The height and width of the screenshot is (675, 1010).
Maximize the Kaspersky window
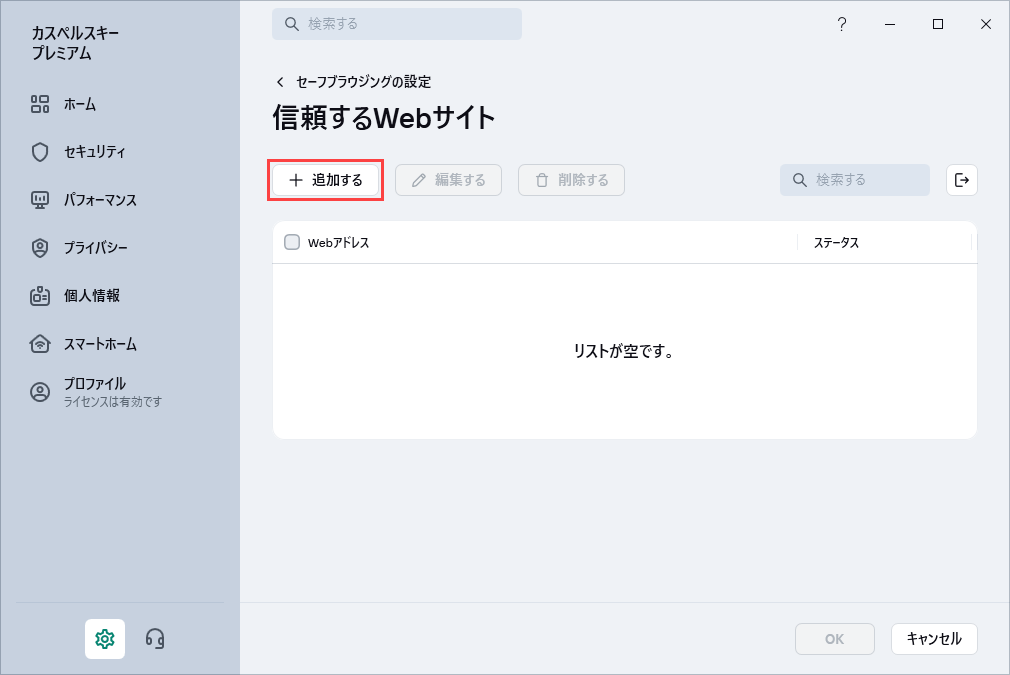(938, 24)
